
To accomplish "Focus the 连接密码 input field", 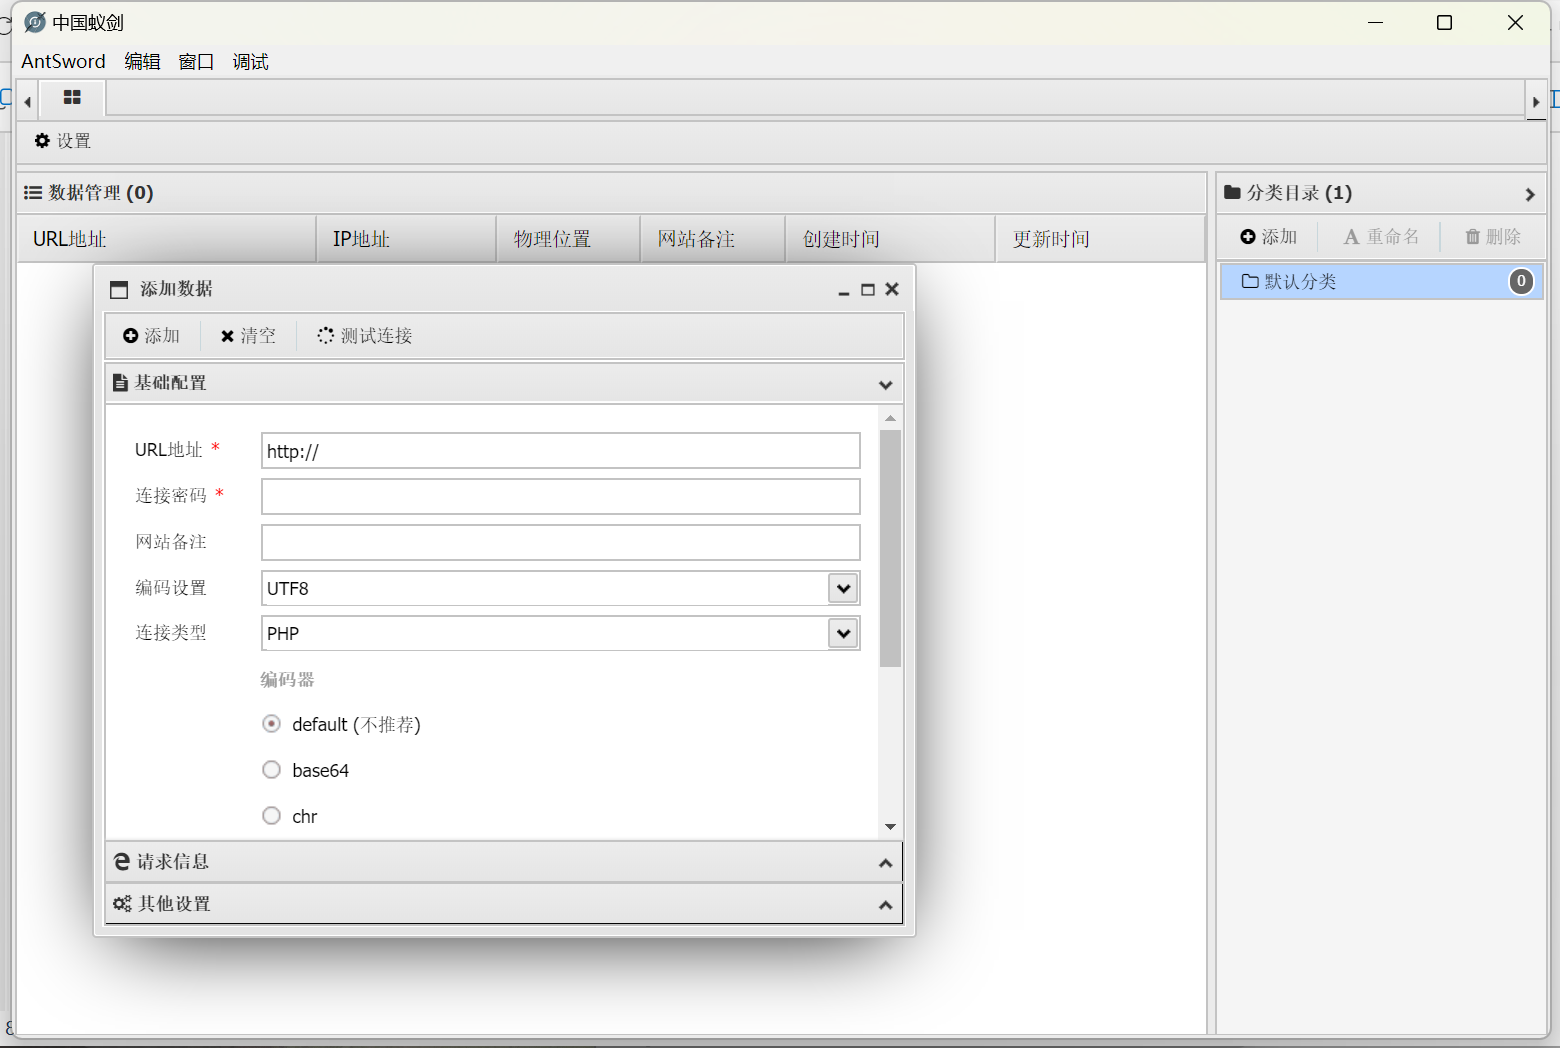I will pyautogui.click(x=561, y=497).
